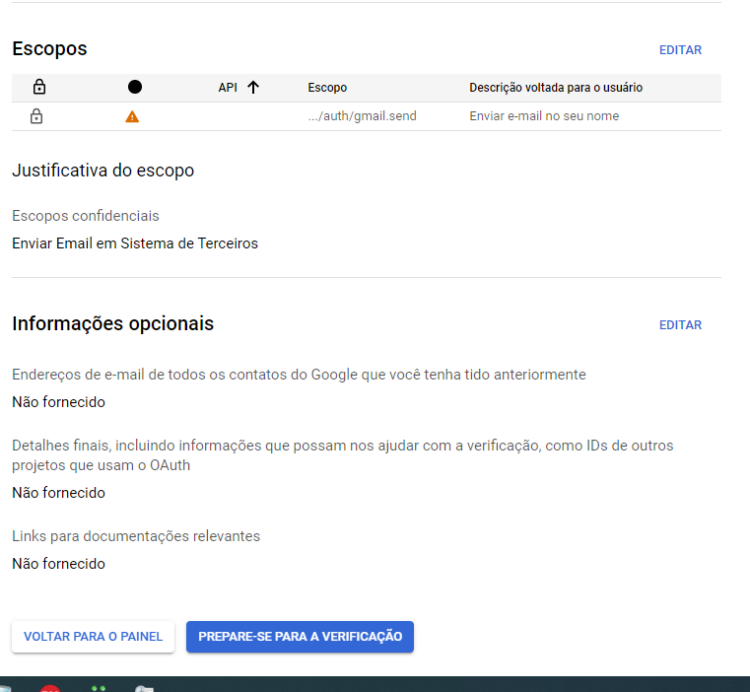Click the lock icon in the scopes table header
Image resolution: width=750 pixels, height=692 pixels.
tap(39, 87)
